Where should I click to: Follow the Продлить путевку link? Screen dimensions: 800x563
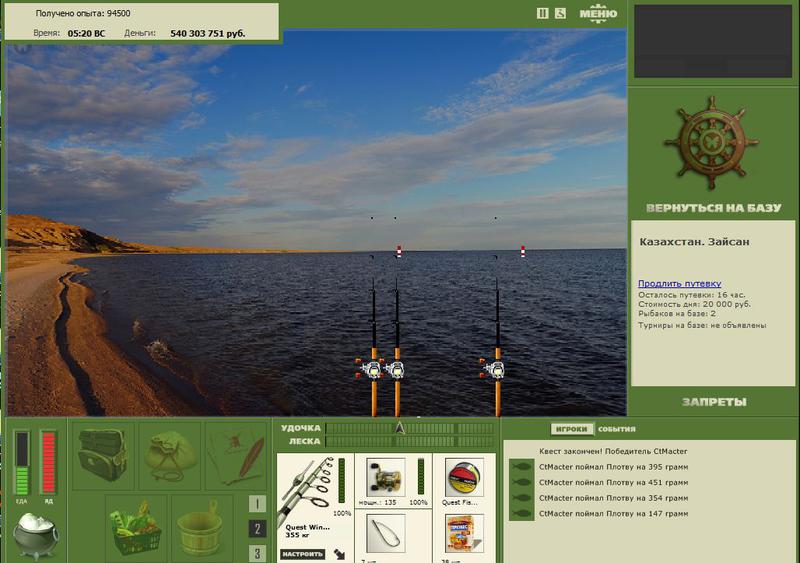click(679, 283)
